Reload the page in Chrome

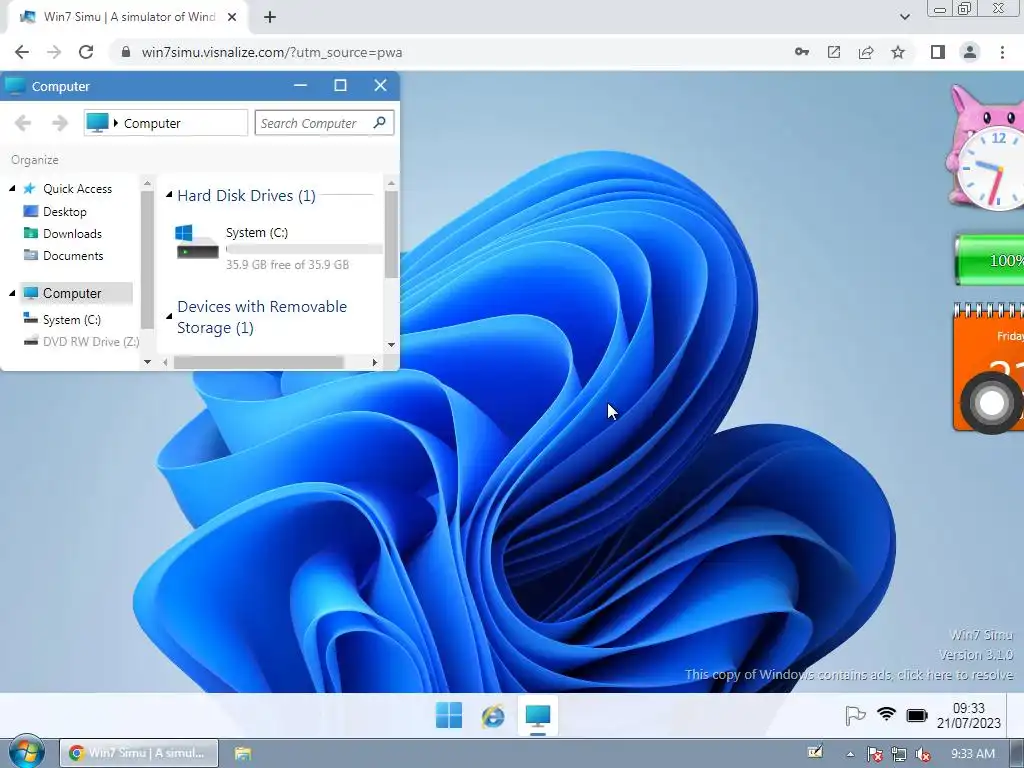(86, 52)
